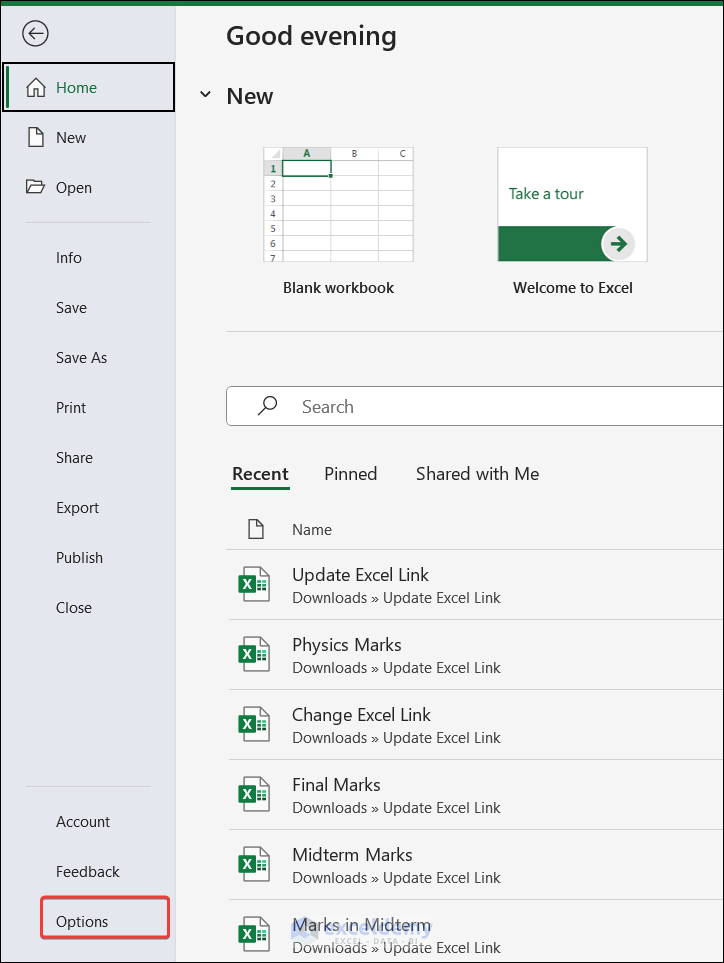
Task: Click the Open folder icon
Action: [36, 187]
